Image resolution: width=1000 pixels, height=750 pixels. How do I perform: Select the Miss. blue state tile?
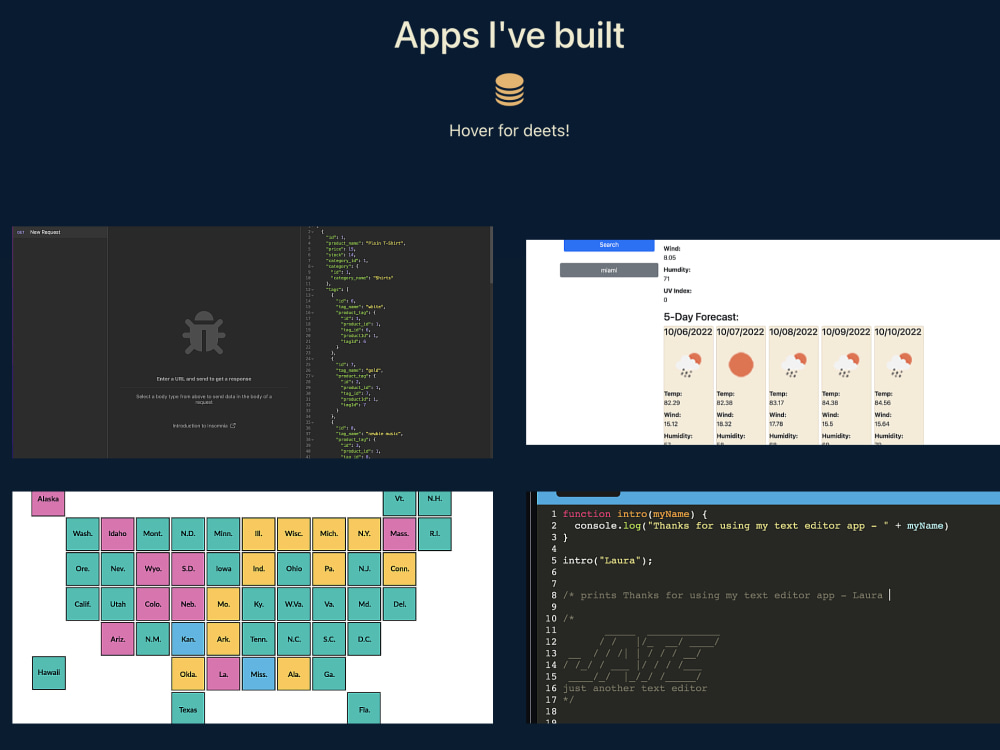tap(258, 674)
